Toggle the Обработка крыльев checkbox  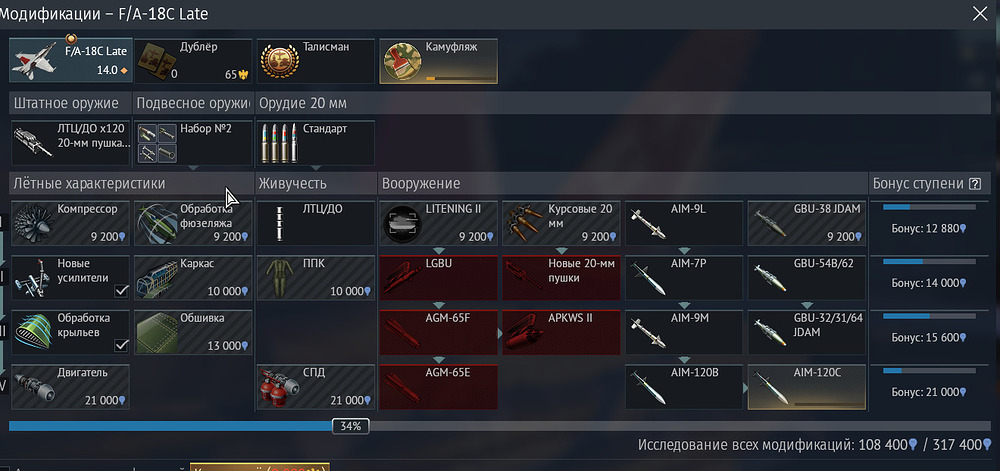pos(121,345)
